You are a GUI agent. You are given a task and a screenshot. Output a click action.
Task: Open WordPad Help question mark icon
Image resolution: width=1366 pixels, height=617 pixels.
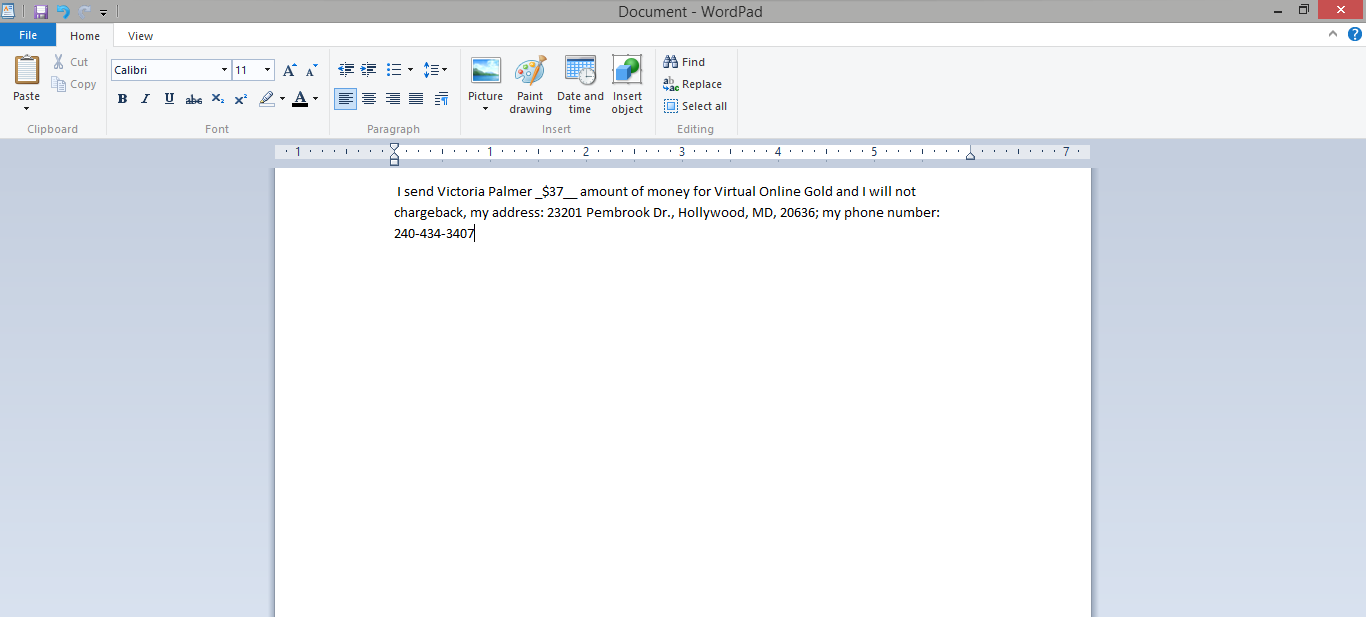click(1355, 34)
